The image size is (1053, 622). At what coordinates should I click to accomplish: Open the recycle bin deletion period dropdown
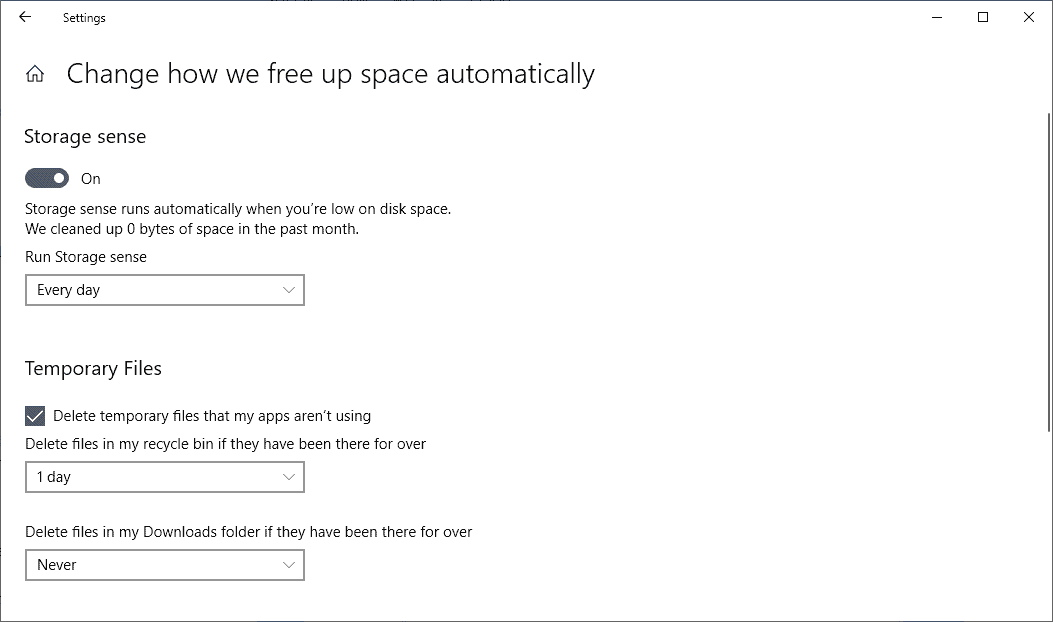pyautogui.click(x=164, y=477)
